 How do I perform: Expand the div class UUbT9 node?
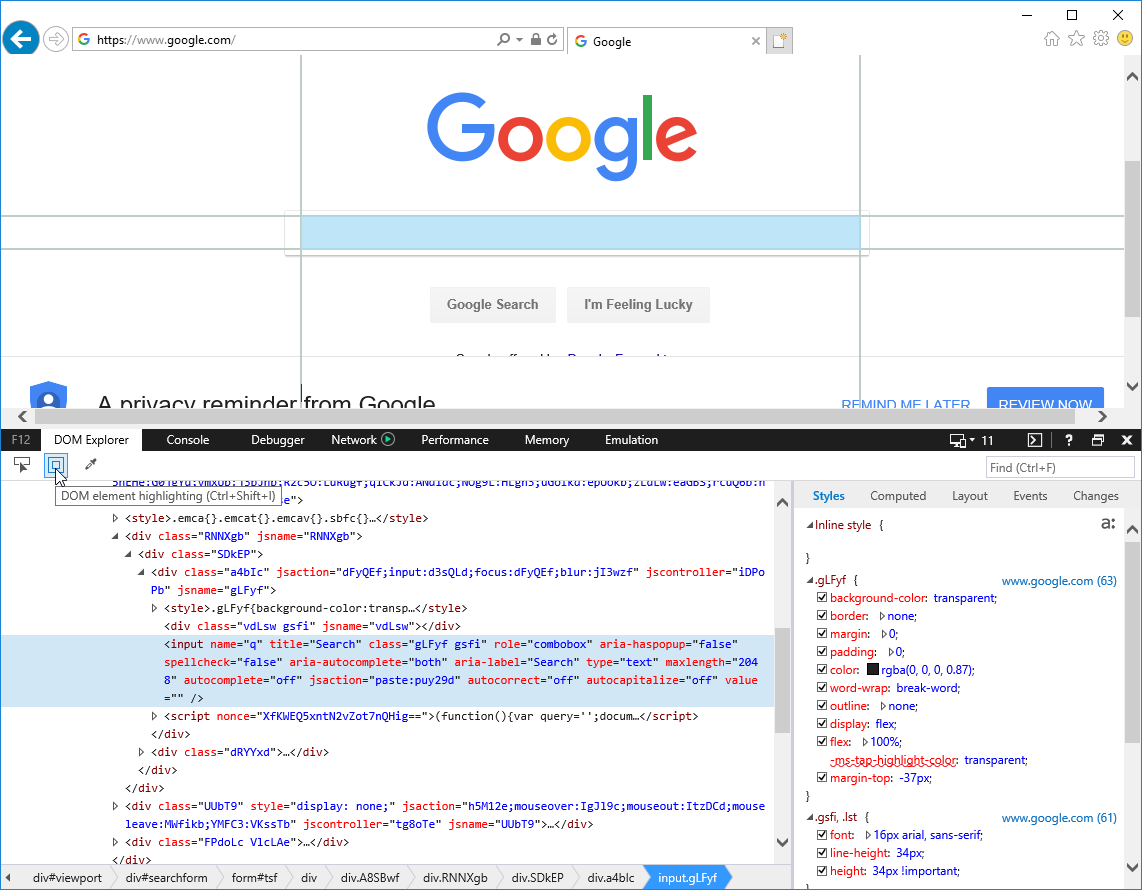click(x=115, y=806)
